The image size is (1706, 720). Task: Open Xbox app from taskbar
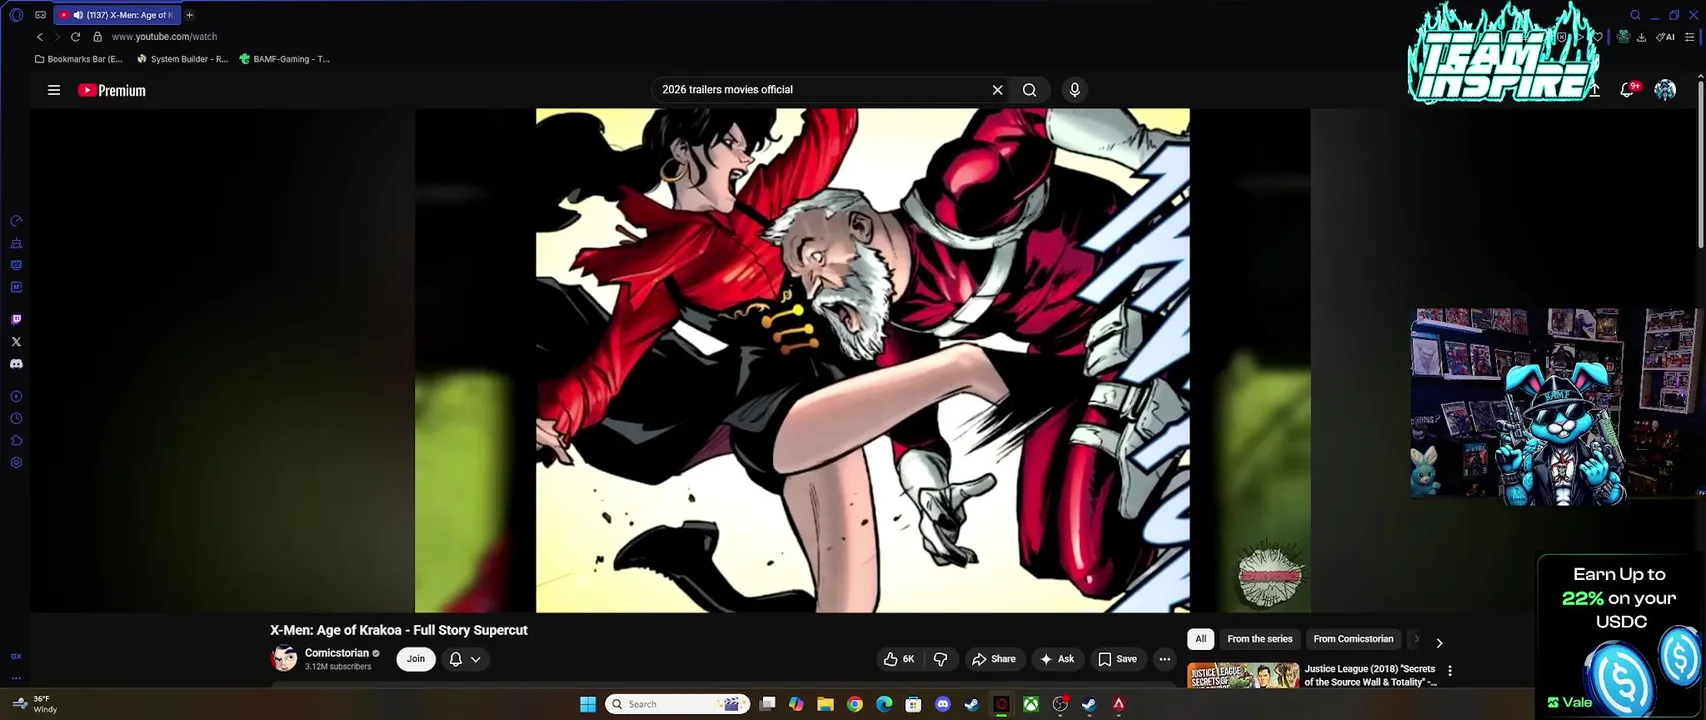(x=1030, y=704)
